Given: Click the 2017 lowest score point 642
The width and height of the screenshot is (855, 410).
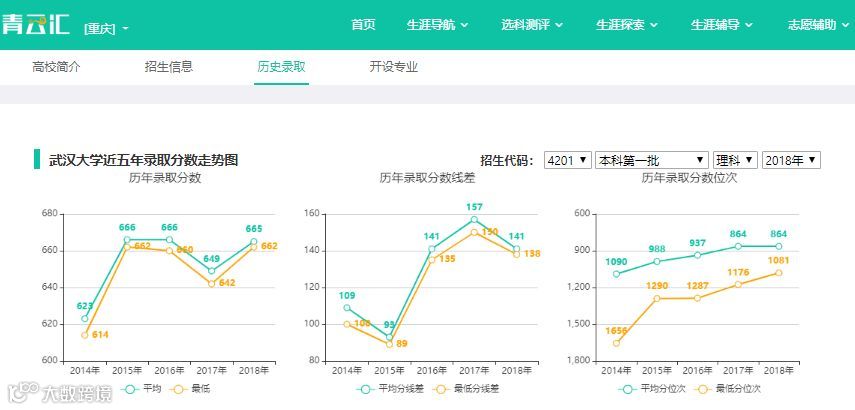Looking at the screenshot, I should click(212, 284).
